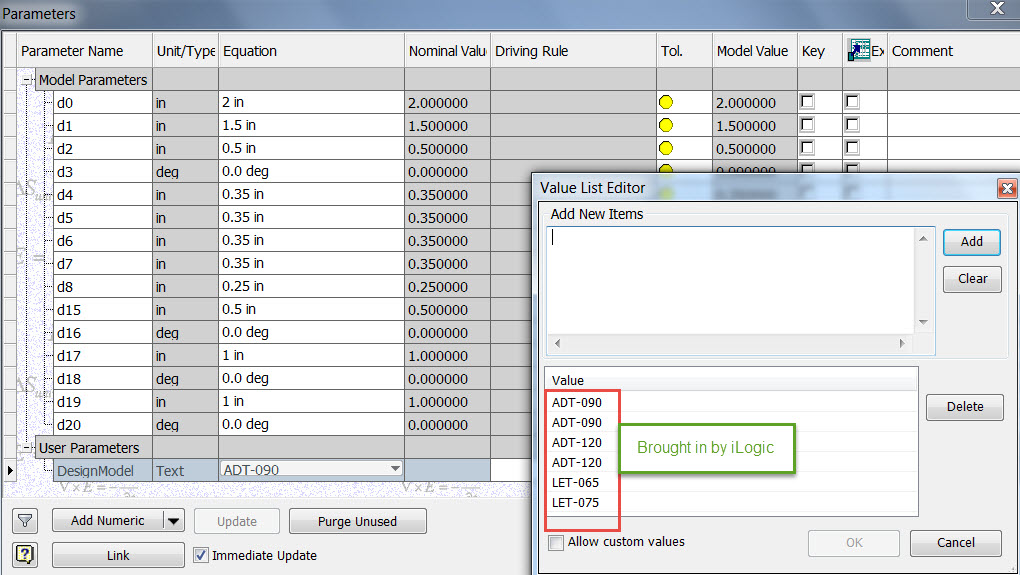Click tolerance yellow circle for d1

coord(665,125)
